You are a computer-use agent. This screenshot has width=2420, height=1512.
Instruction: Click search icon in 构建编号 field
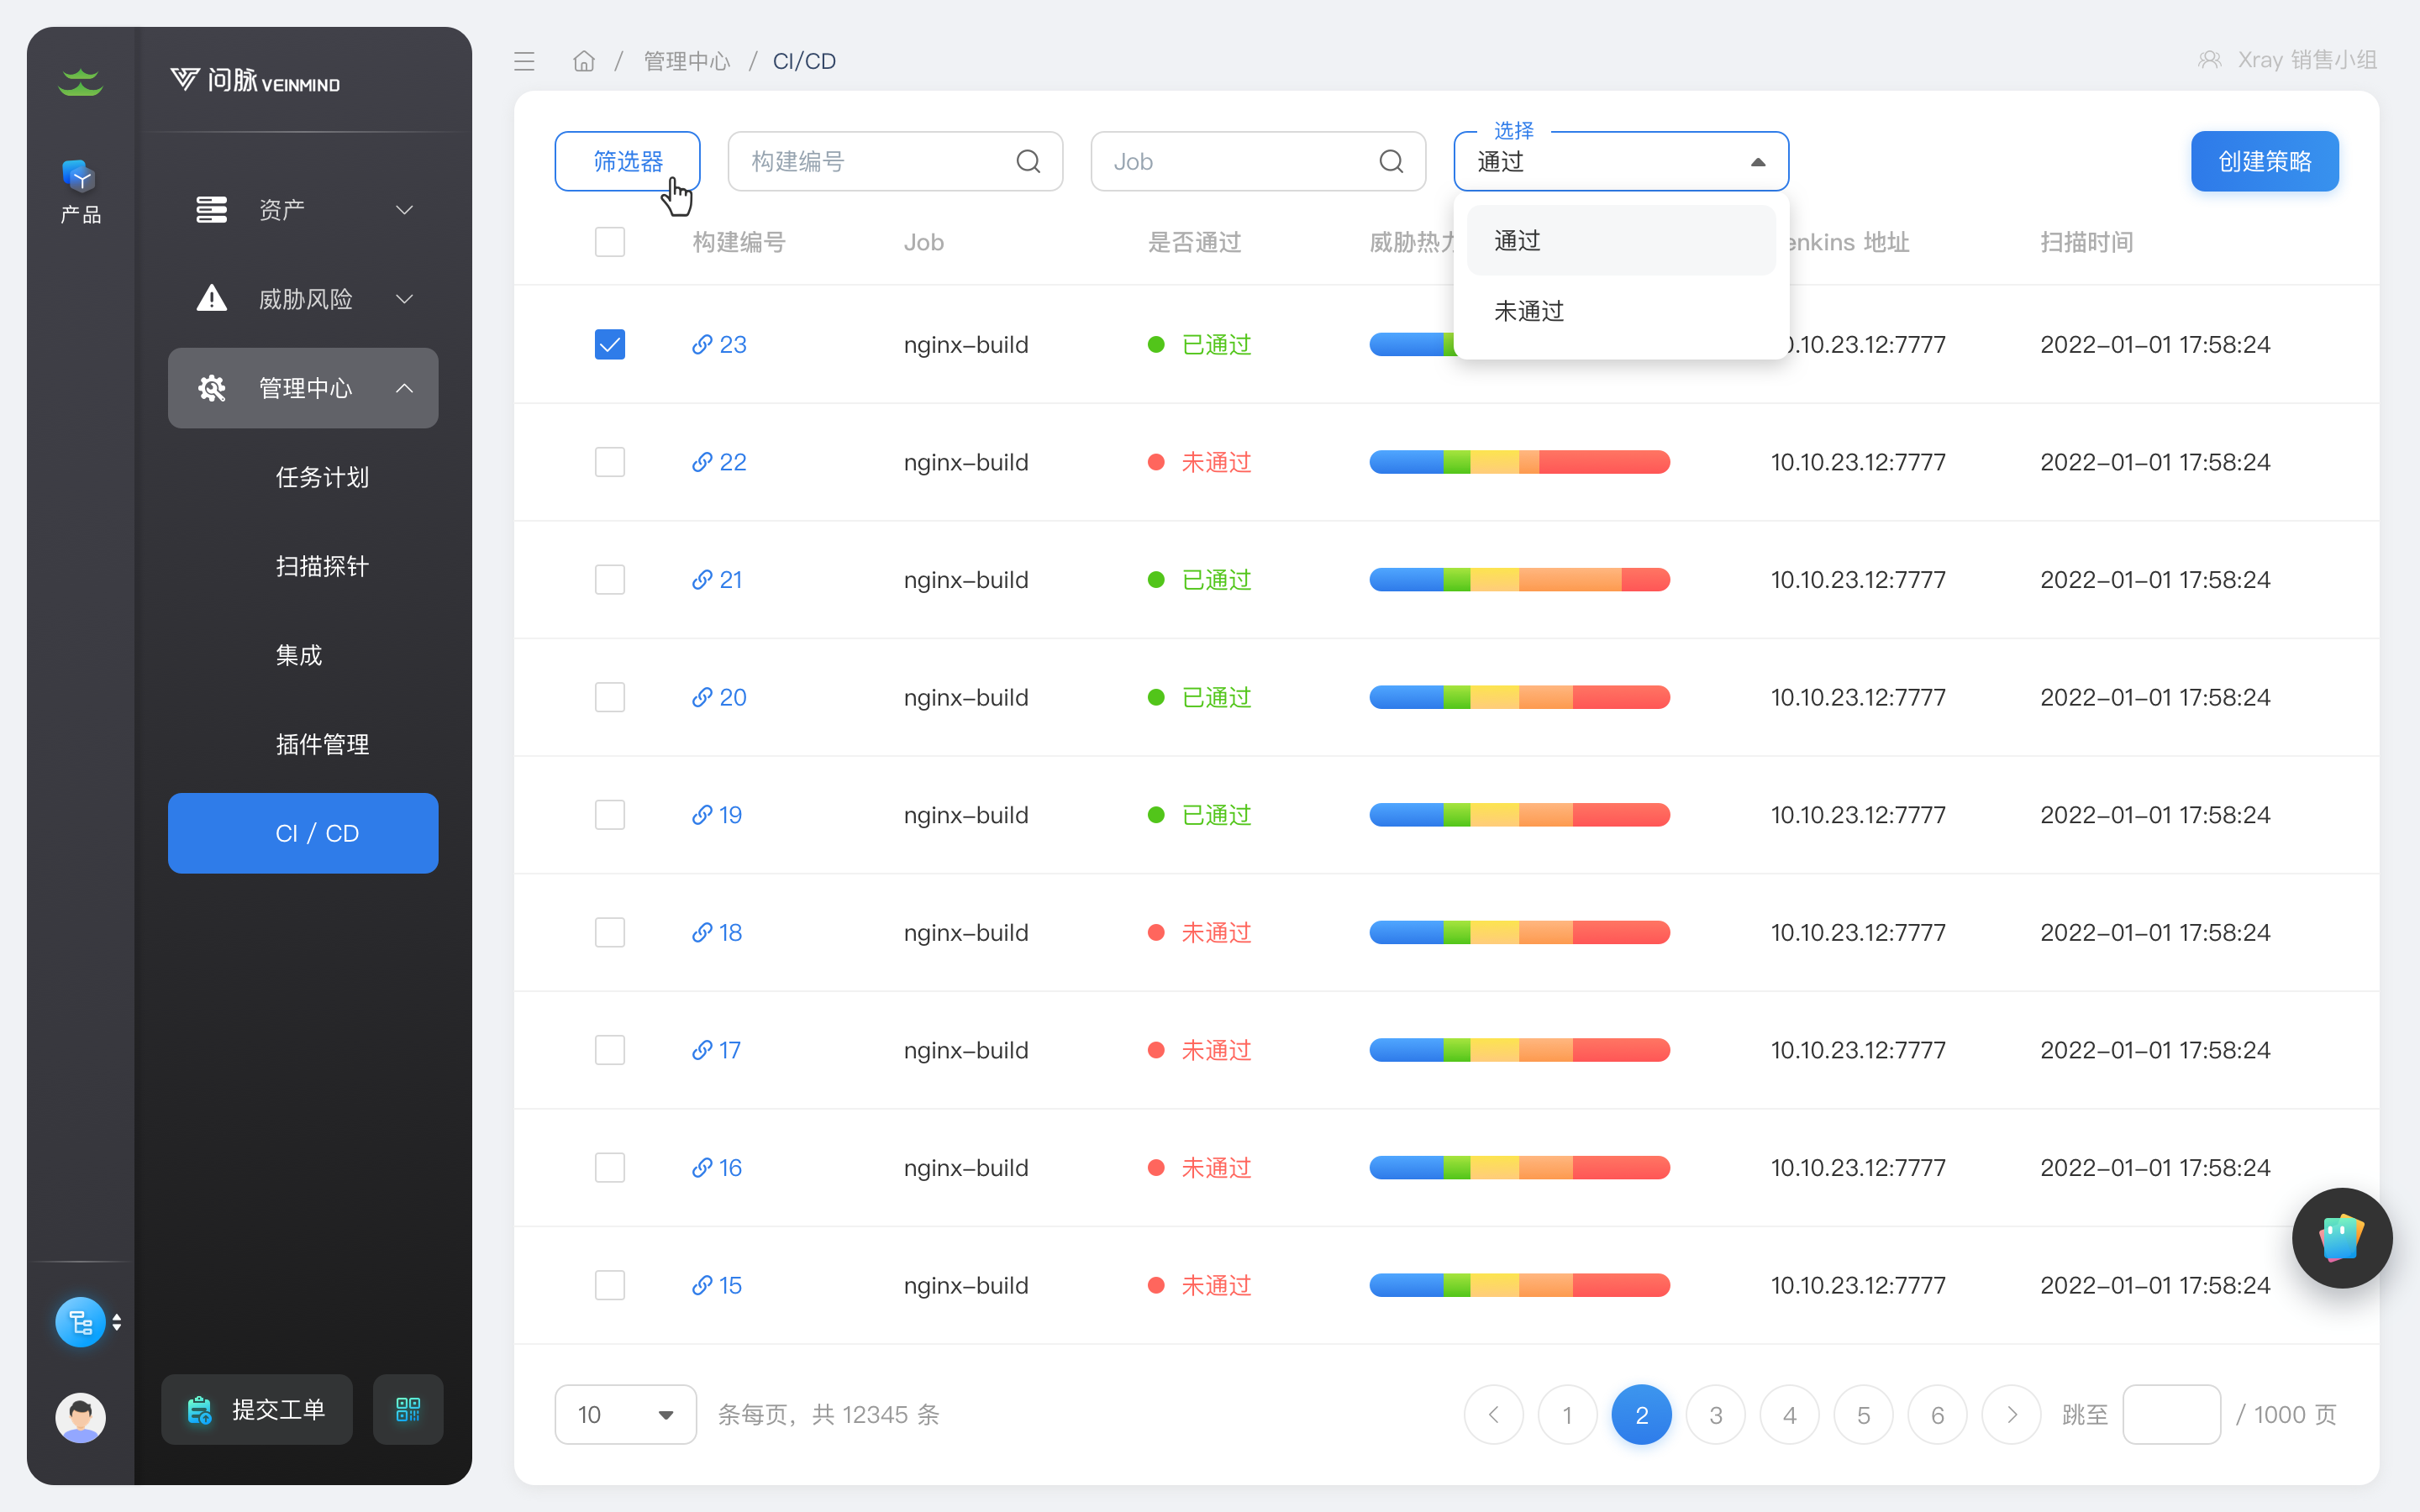(1028, 161)
